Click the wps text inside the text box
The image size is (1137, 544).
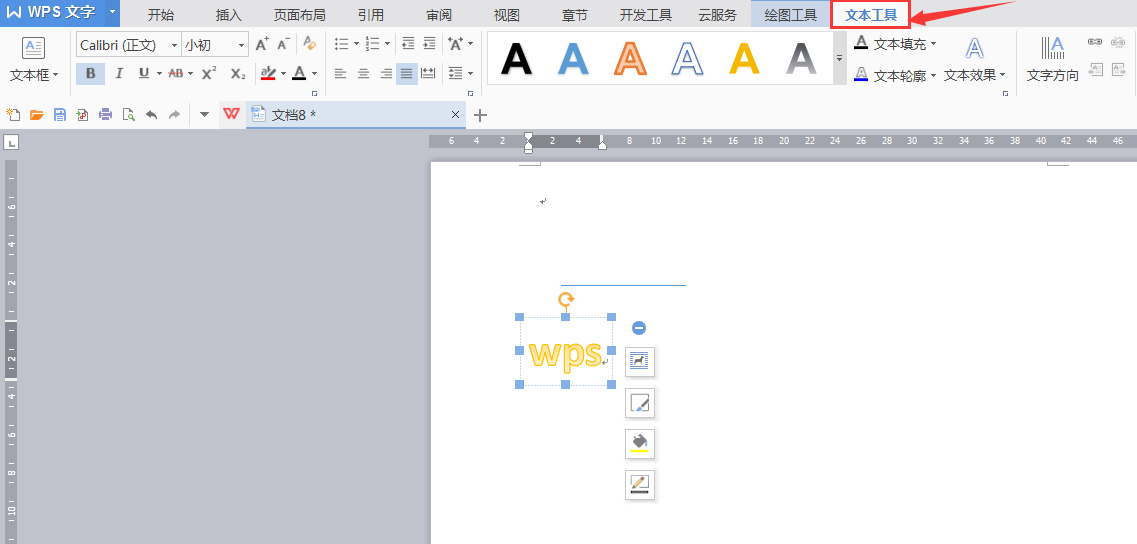click(x=565, y=354)
